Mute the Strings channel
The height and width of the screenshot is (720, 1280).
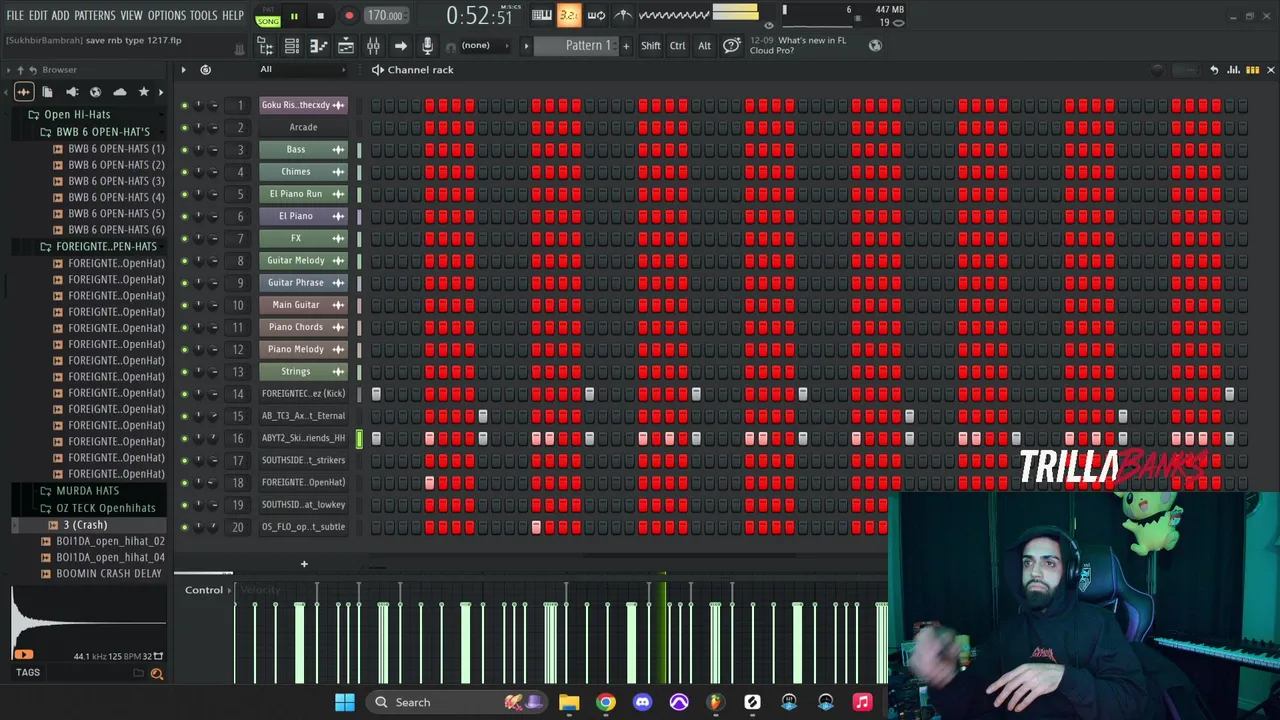click(184, 372)
